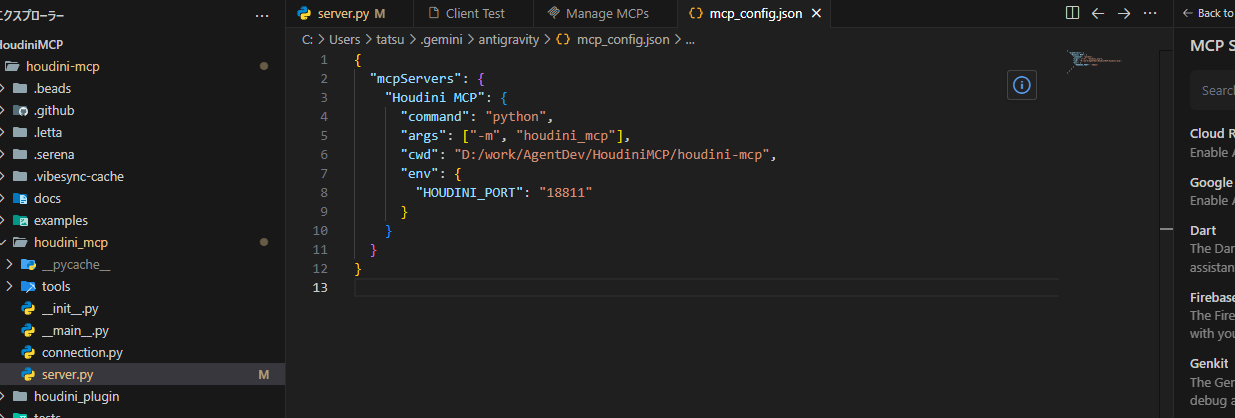This screenshot has width=1235, height=418.
Task: Open the editor More Actions ellipsis
Action: 1150,13
